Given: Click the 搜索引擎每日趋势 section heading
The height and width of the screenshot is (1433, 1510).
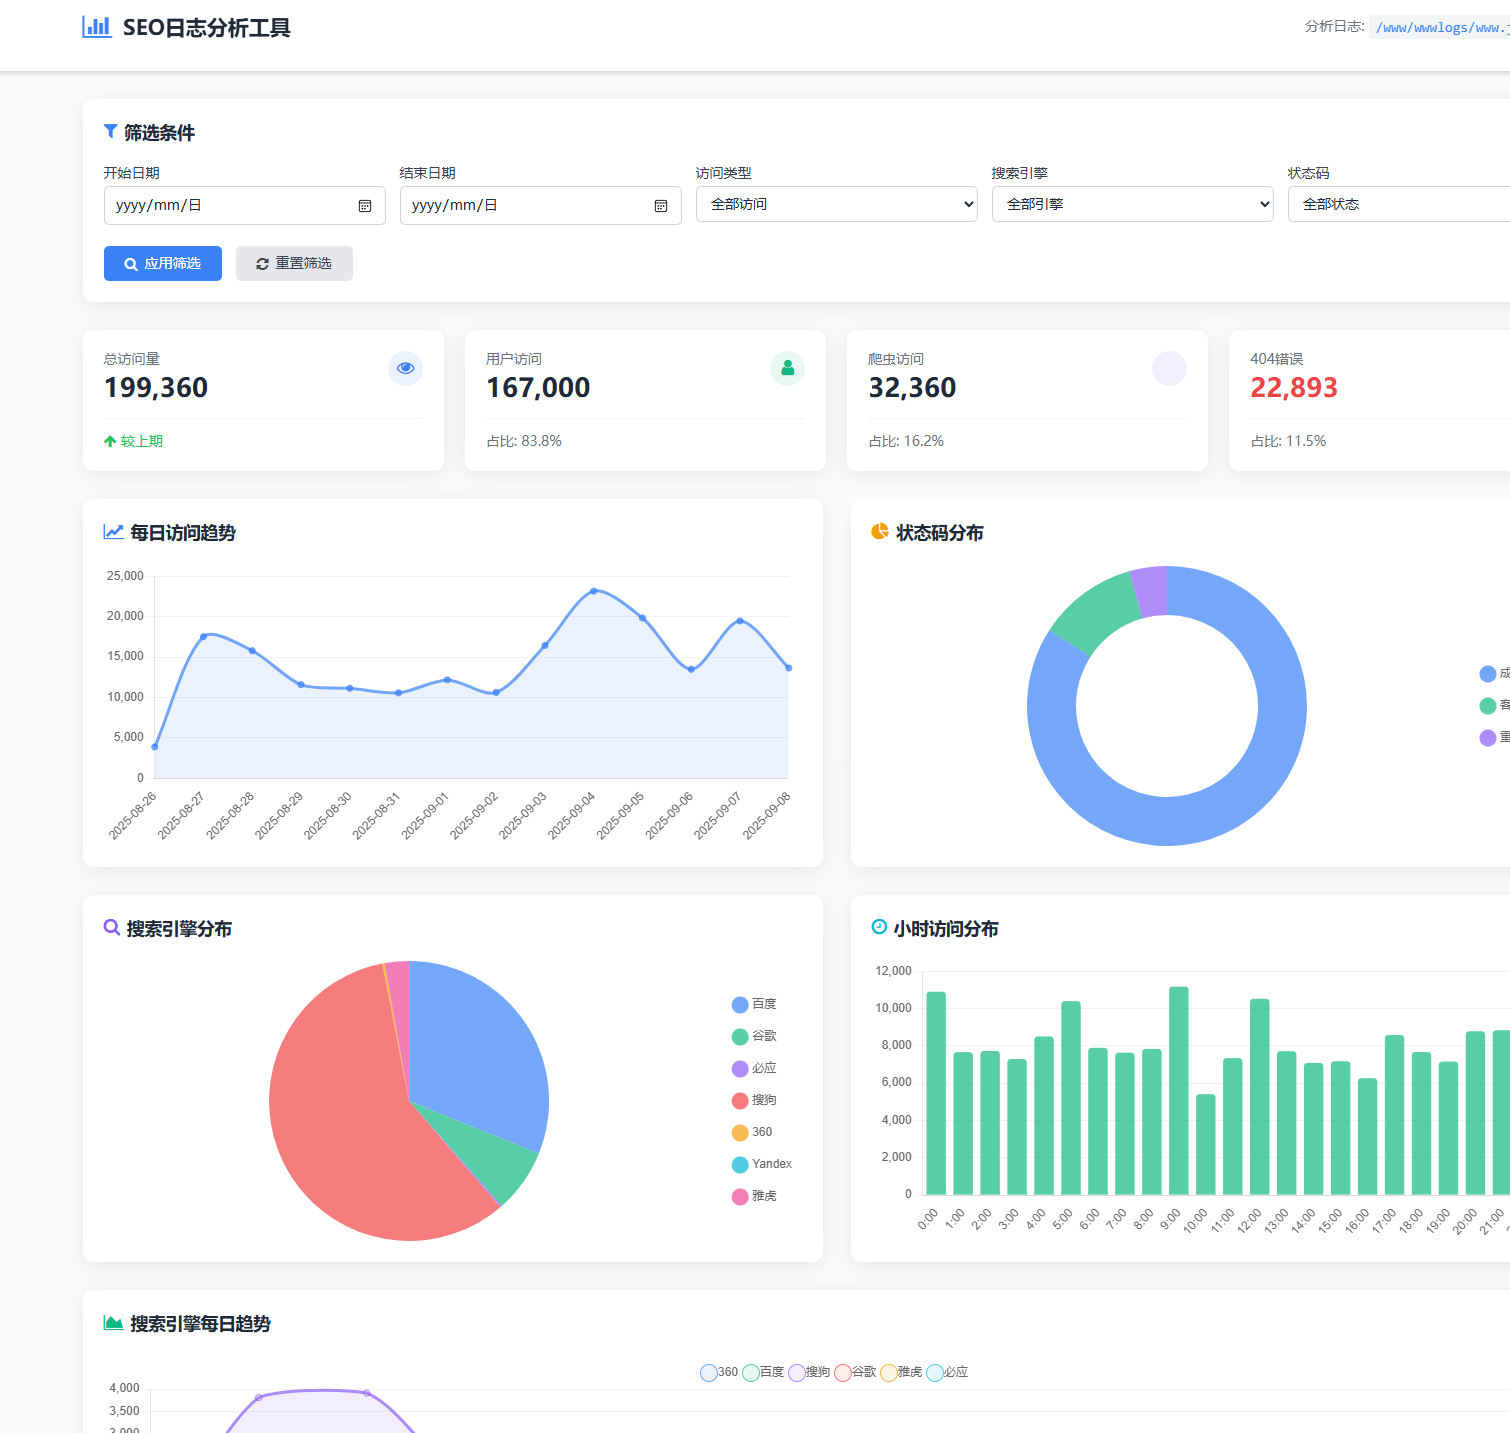Looking at the screenshot, I should pyautogui.click(x=200, y=1324).
